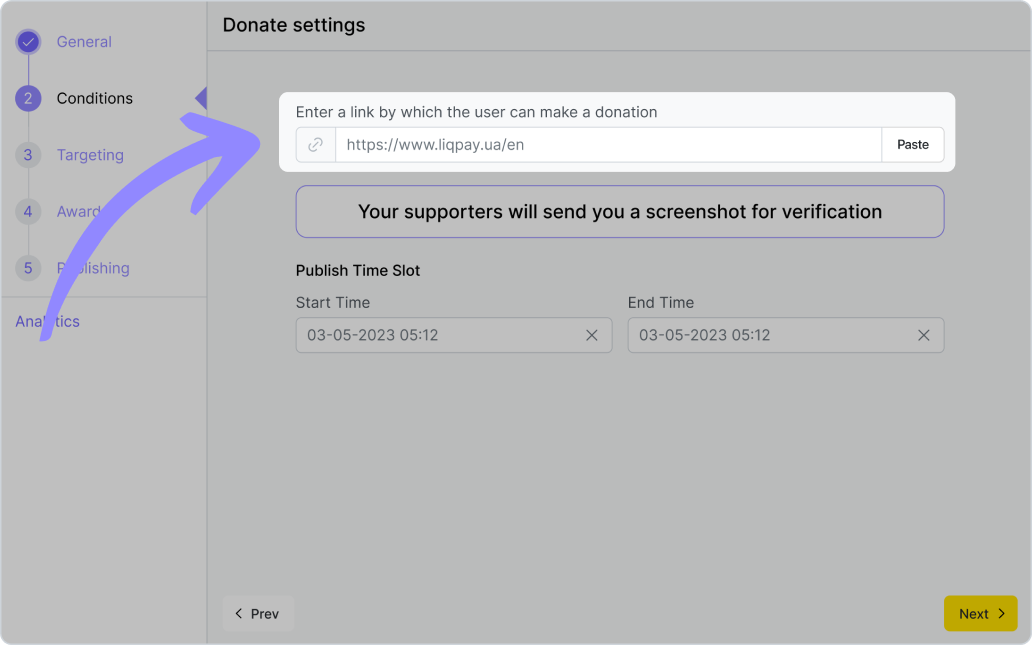Click the completed General step checkmark icon
Viewport: 1032px width, 646px height.
pyautogui.click(x=28, y=42)
